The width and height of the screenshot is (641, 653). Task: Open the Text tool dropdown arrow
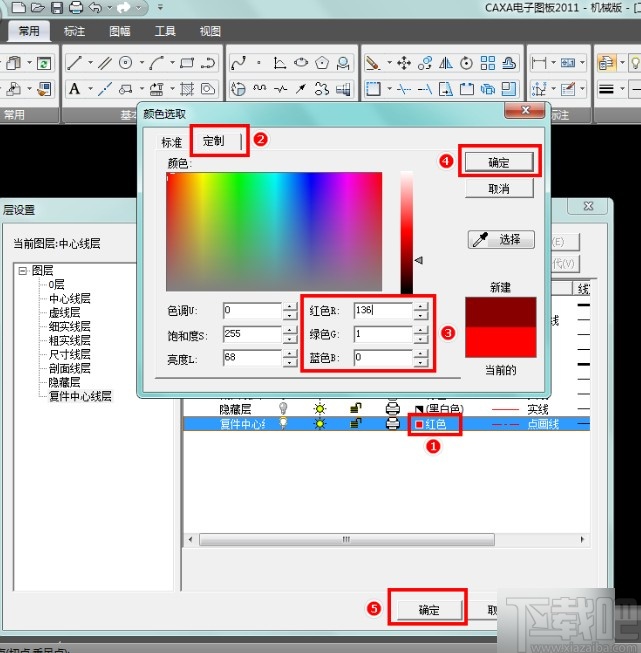tap(90, 88)
